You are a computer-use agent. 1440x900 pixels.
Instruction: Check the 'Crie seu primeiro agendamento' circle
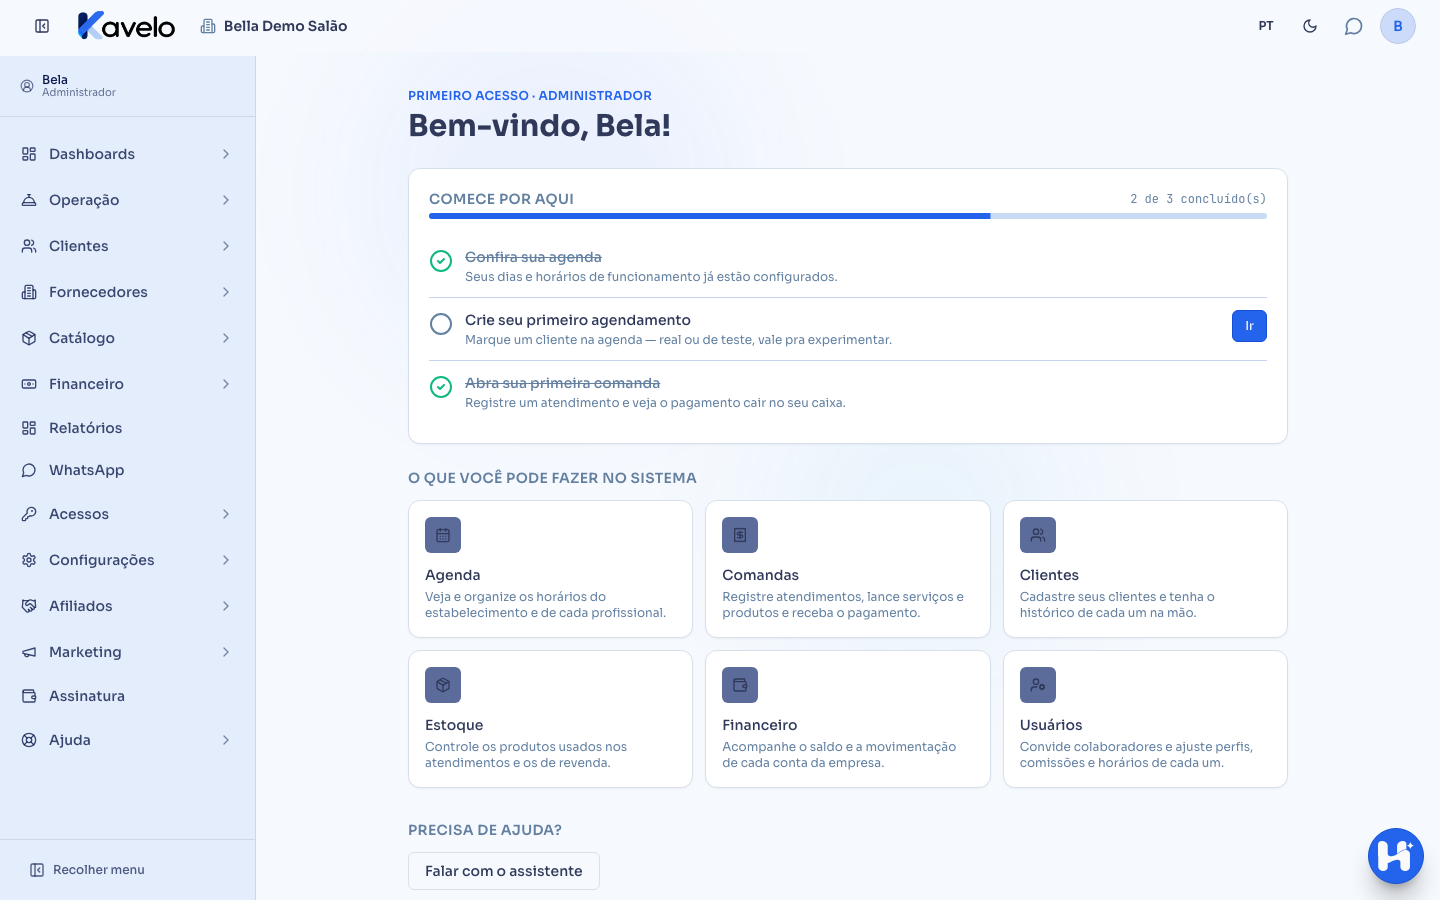pyautogui.click(x=441, y=324)
